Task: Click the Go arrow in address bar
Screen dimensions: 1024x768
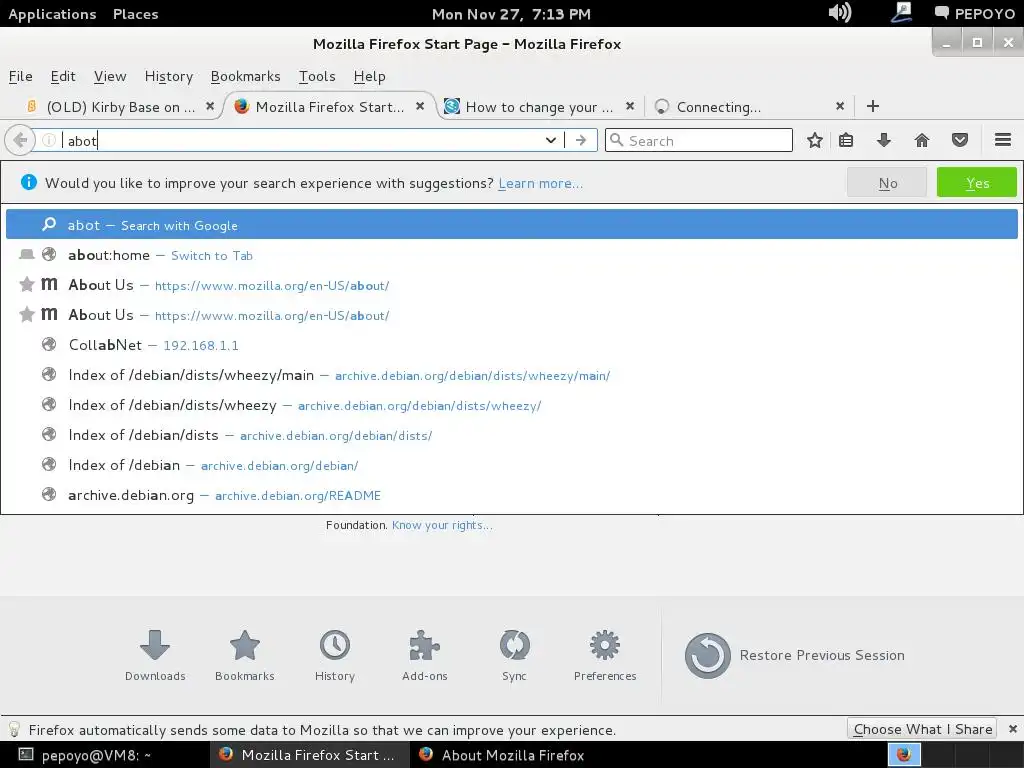Action: click(x=581, y=140)
